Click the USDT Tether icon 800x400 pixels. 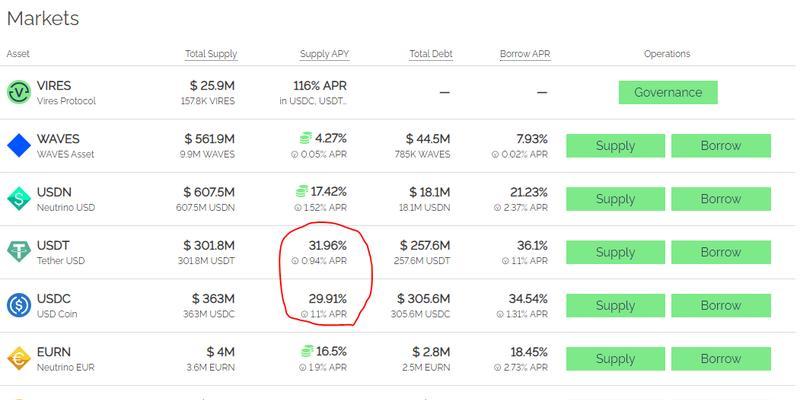click(19, 252)
